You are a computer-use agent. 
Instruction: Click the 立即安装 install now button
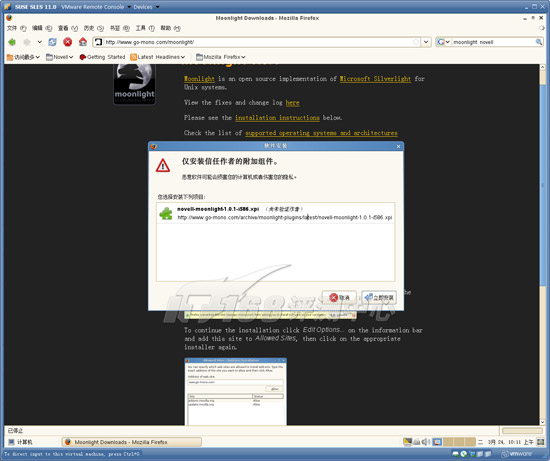coord(379,298)
